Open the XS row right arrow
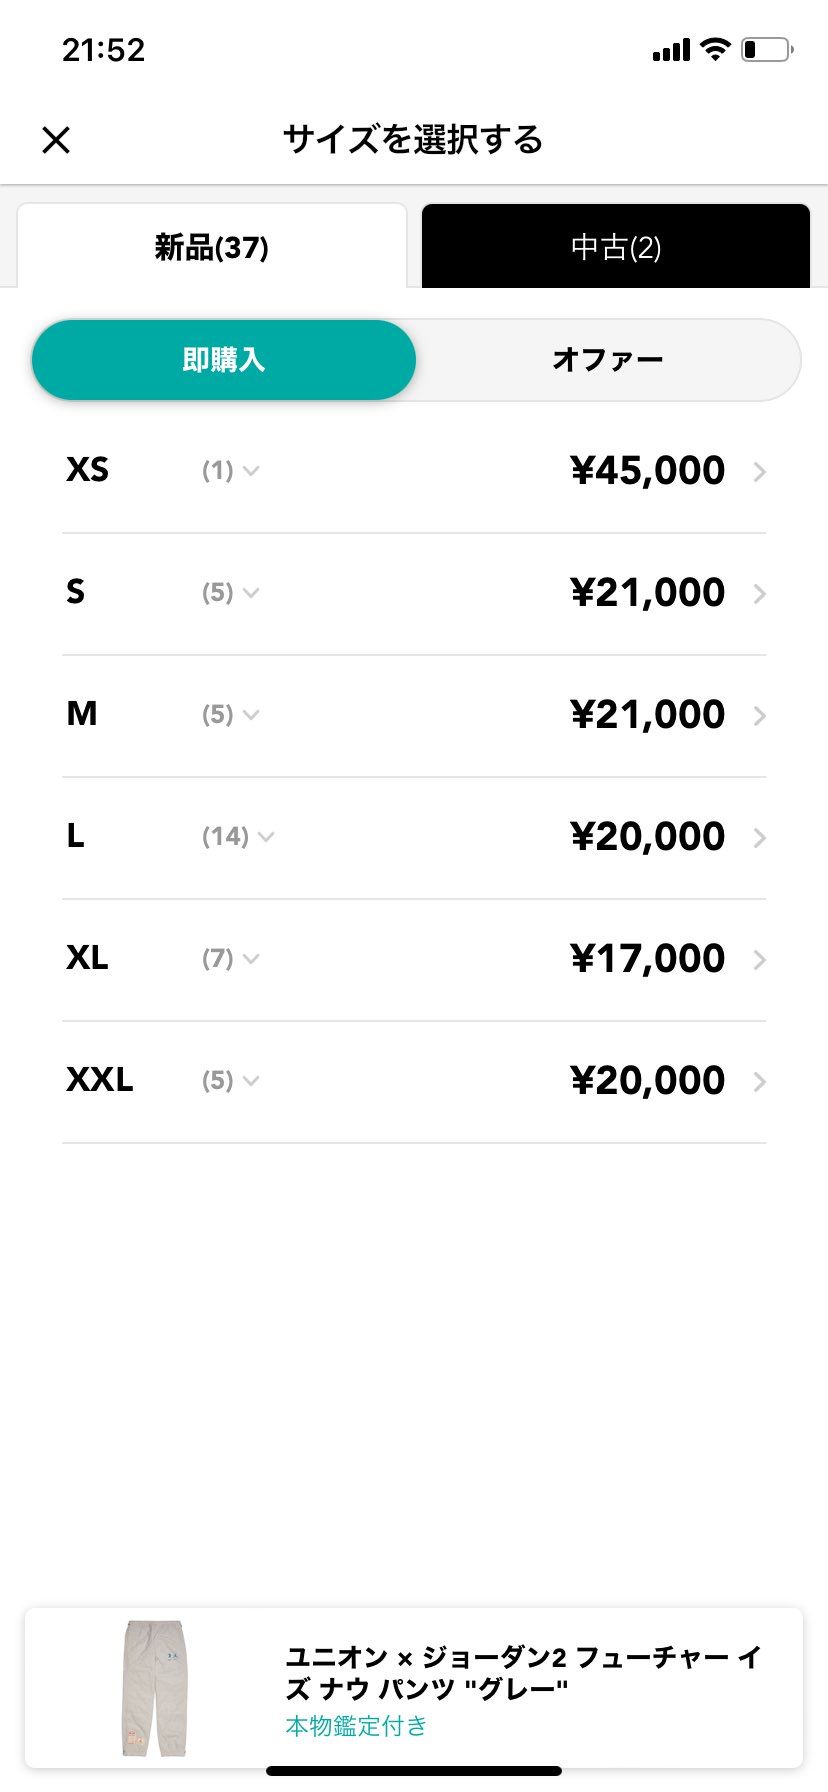 759,472
